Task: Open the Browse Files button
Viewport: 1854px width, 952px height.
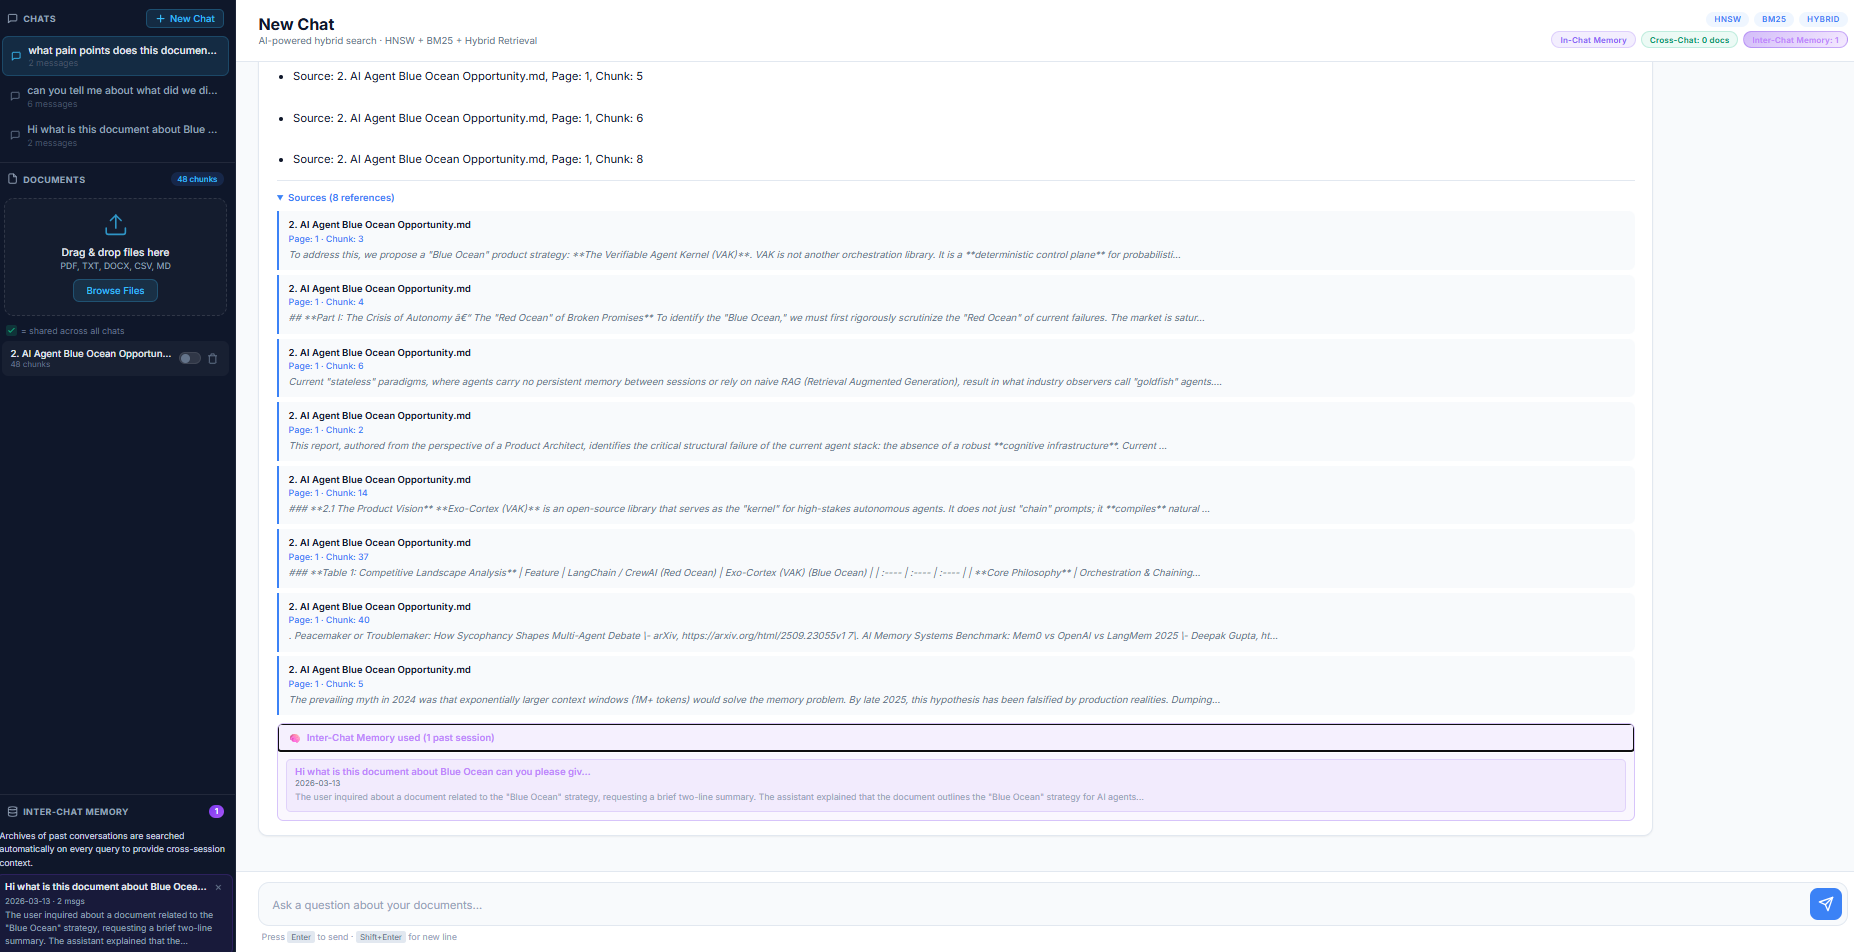Action: pyautogui.click(x=115, y=291)
